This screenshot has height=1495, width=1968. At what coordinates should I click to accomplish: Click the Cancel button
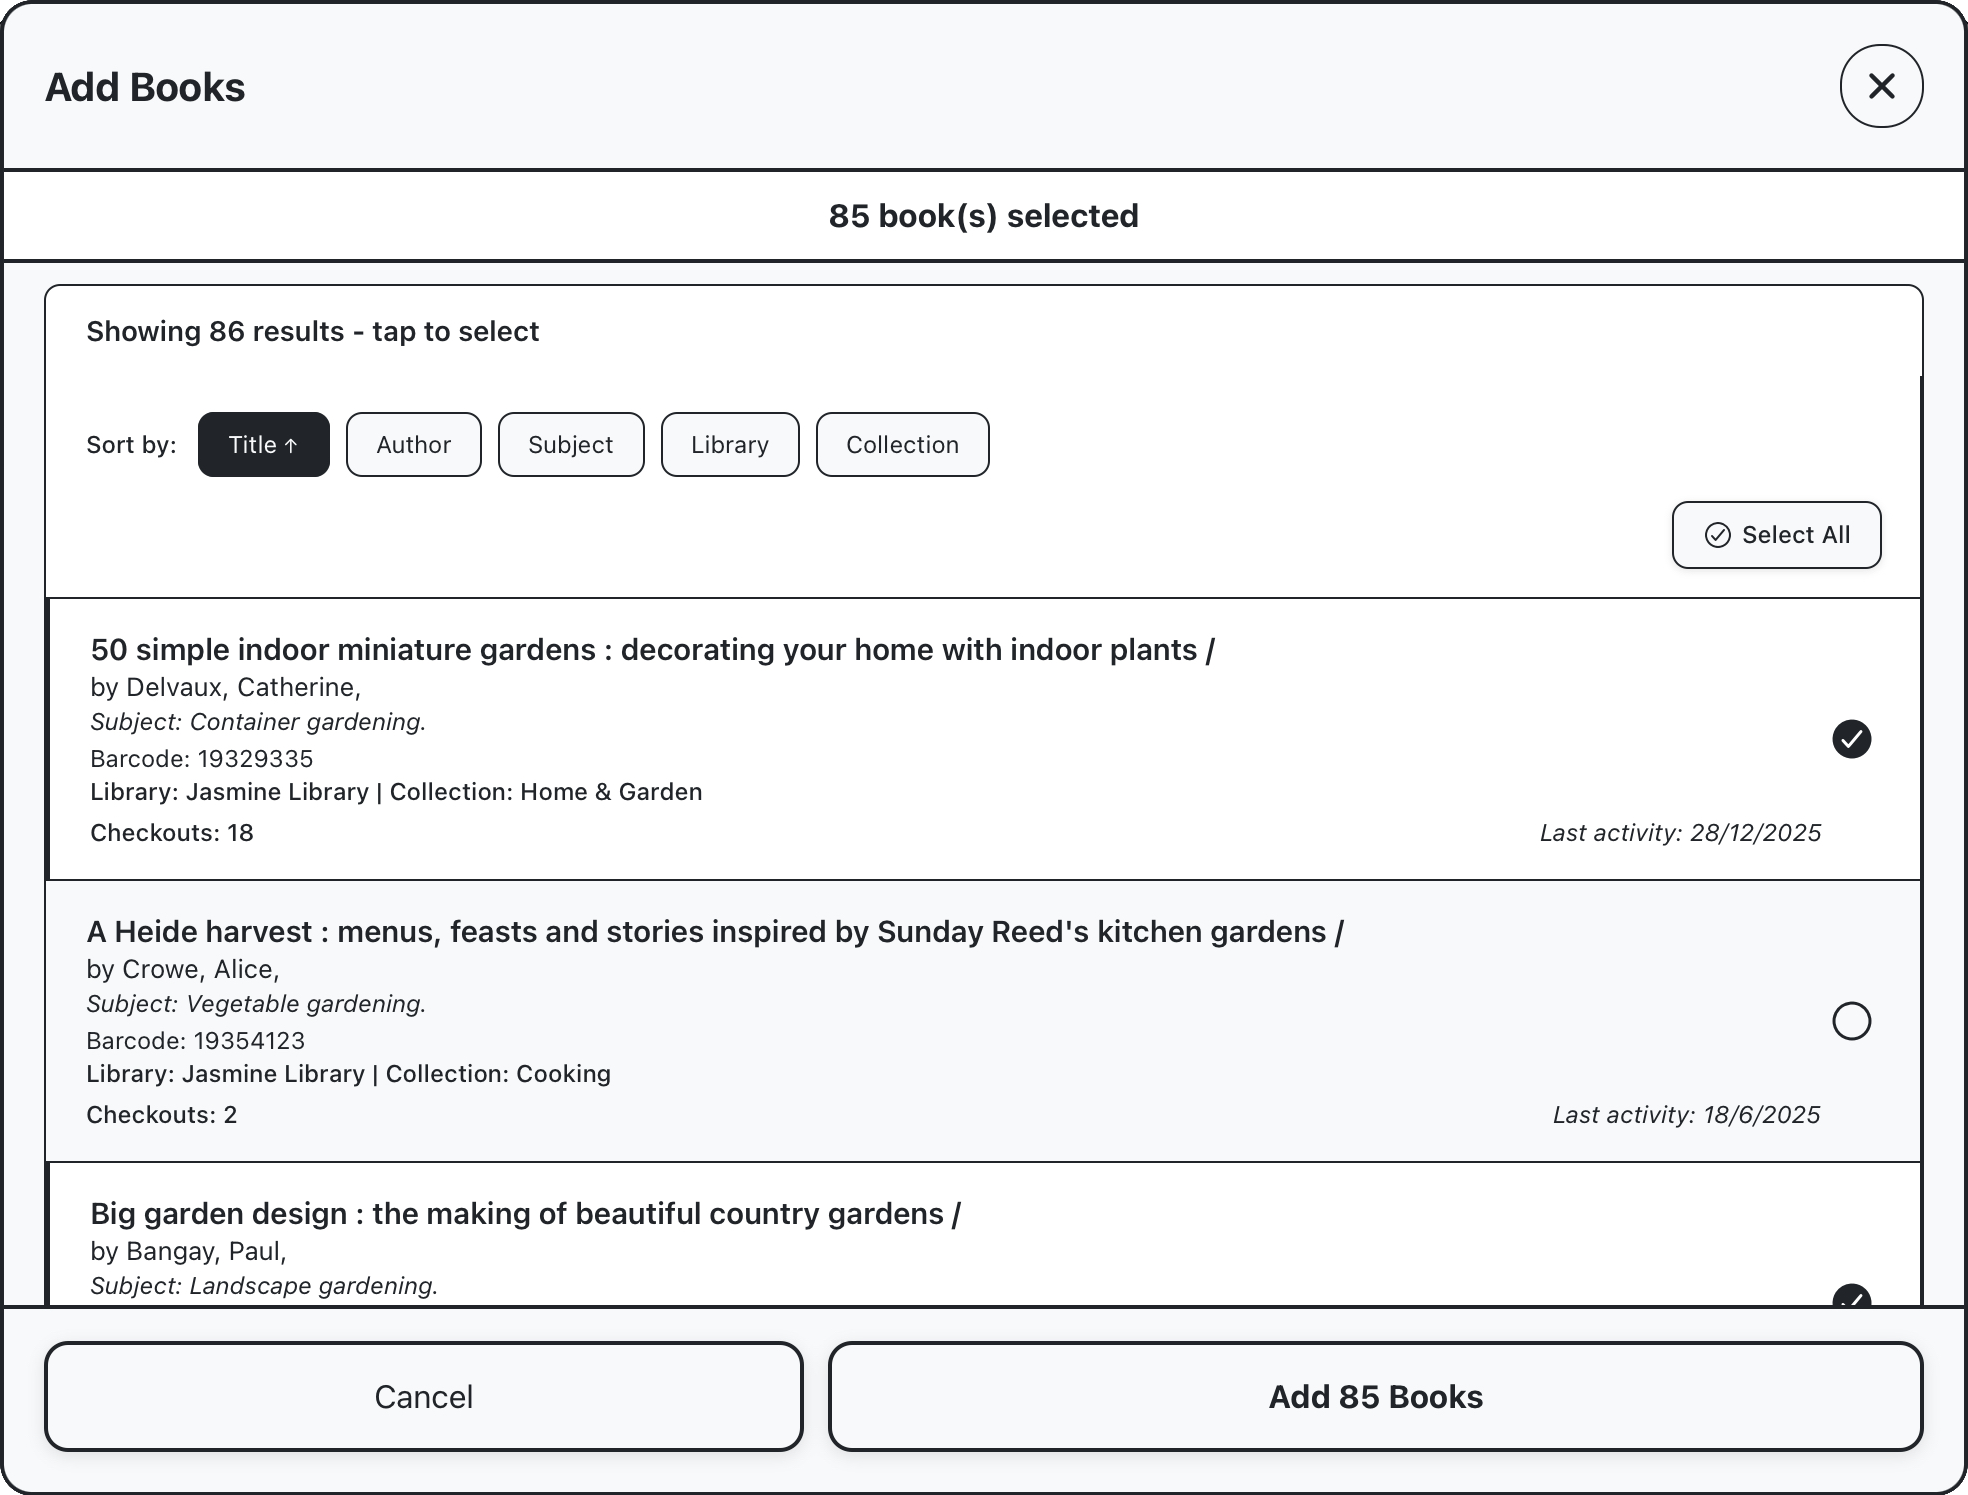point(423,1396)
